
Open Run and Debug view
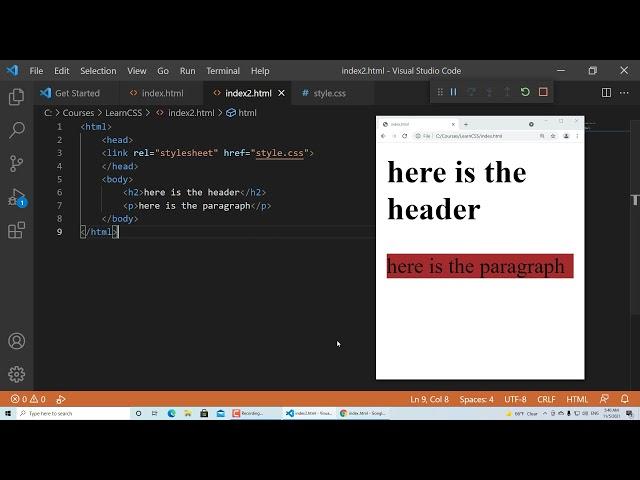pyautogui.click(x=16, y=197)
